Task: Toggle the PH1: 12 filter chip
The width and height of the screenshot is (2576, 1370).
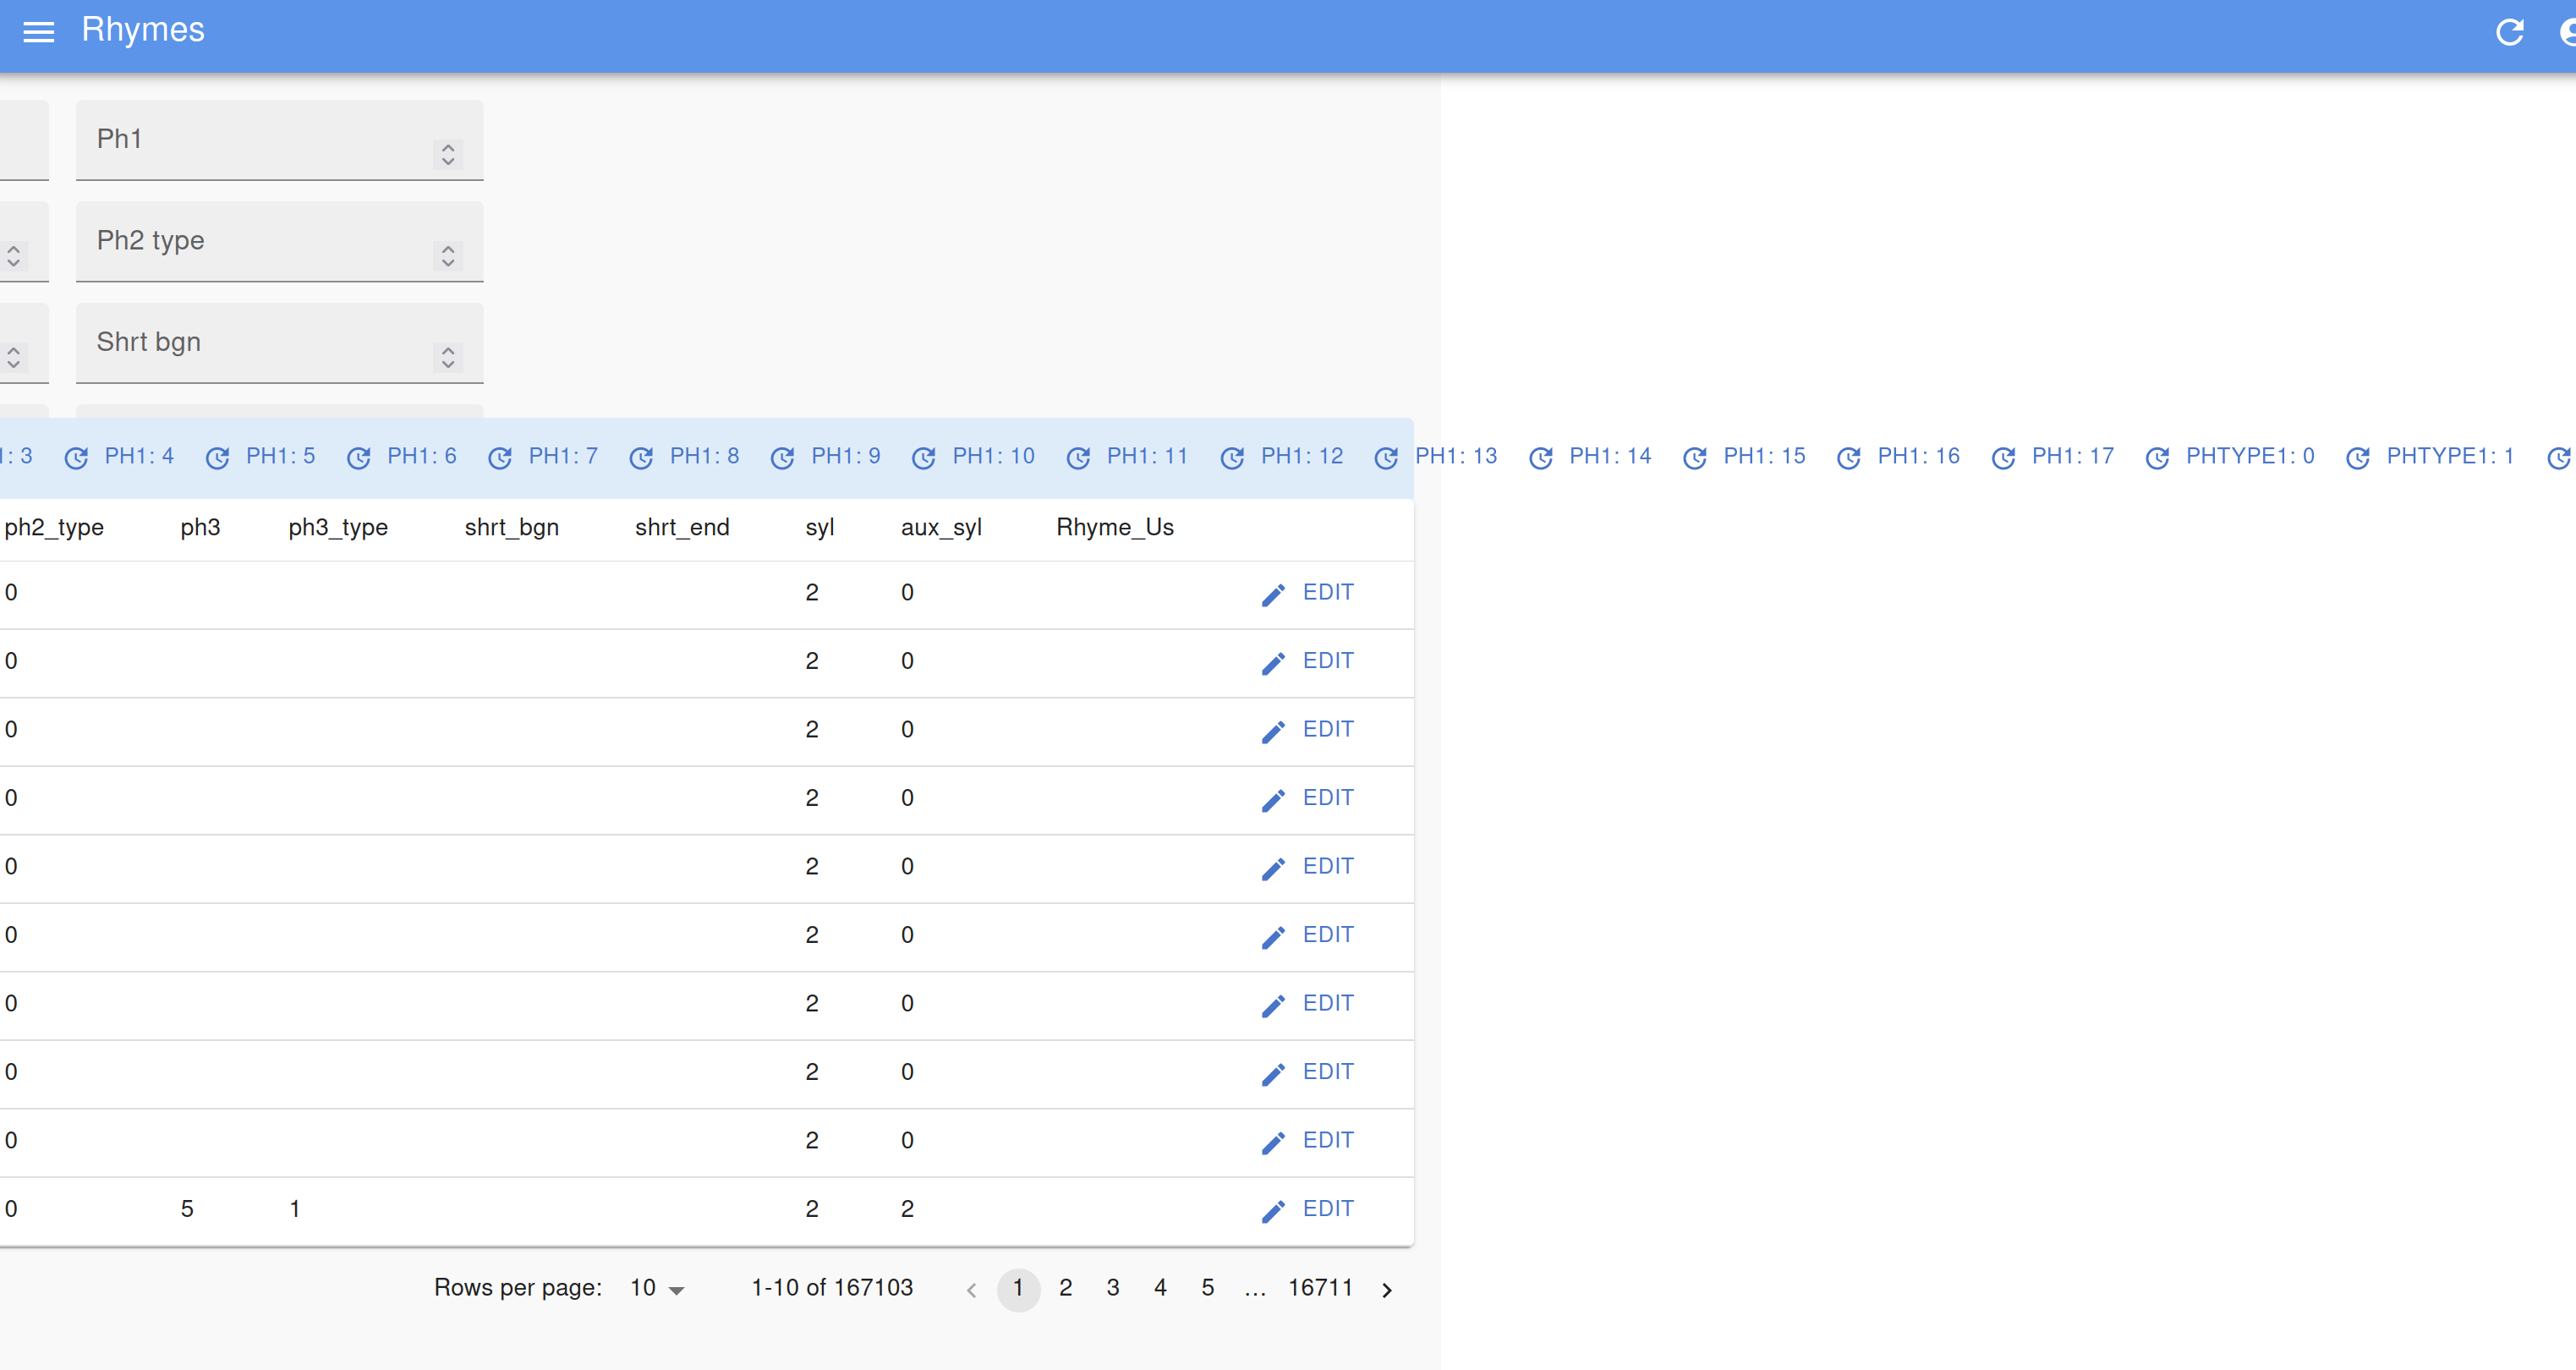Action: coord(1302,456)
